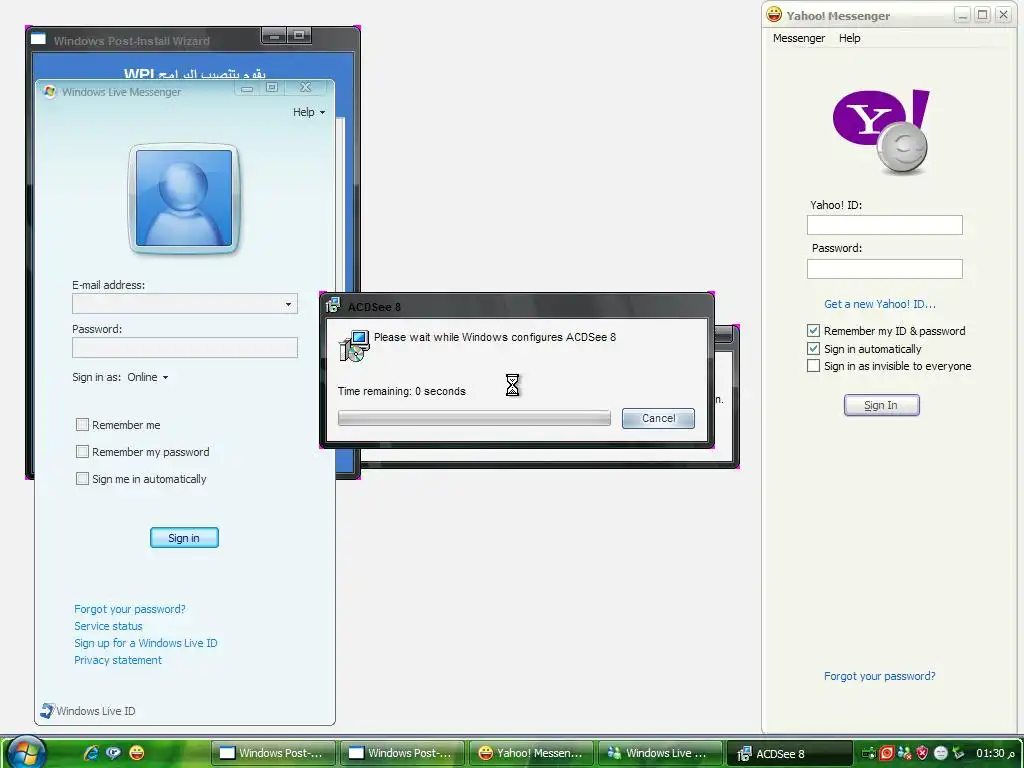
Task: Open the Messenger menu in Yahoo Messenger
Action: click(799, 38)
